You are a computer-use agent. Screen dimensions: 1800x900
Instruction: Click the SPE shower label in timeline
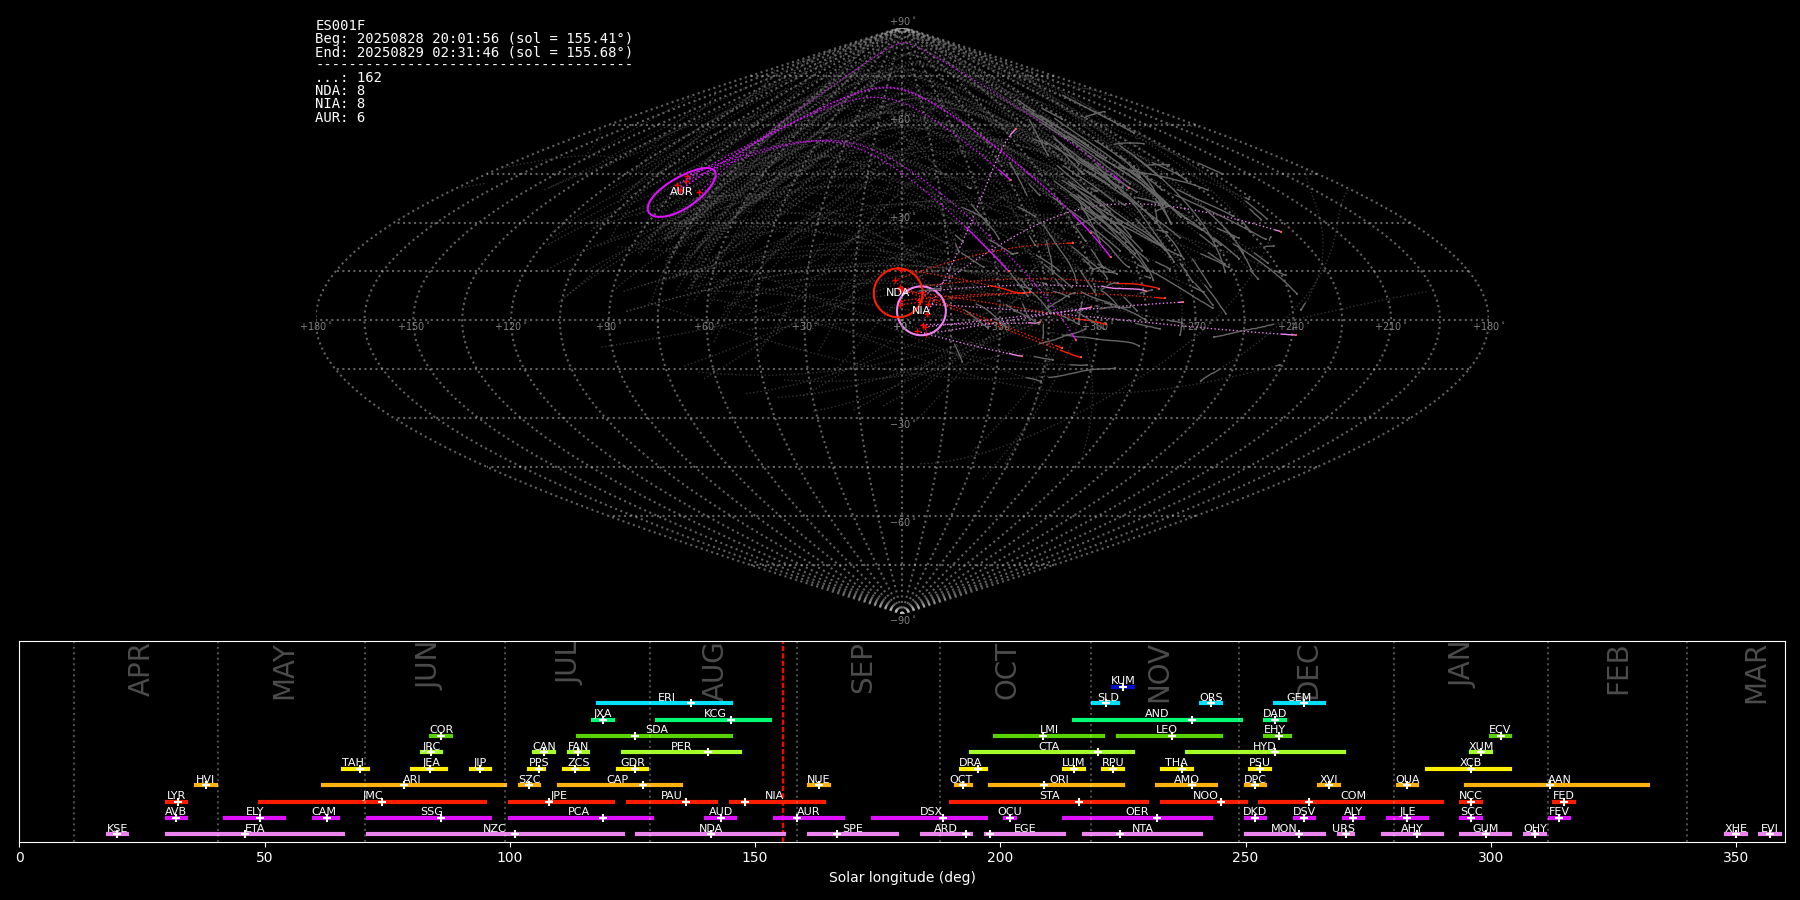(853, 829)
